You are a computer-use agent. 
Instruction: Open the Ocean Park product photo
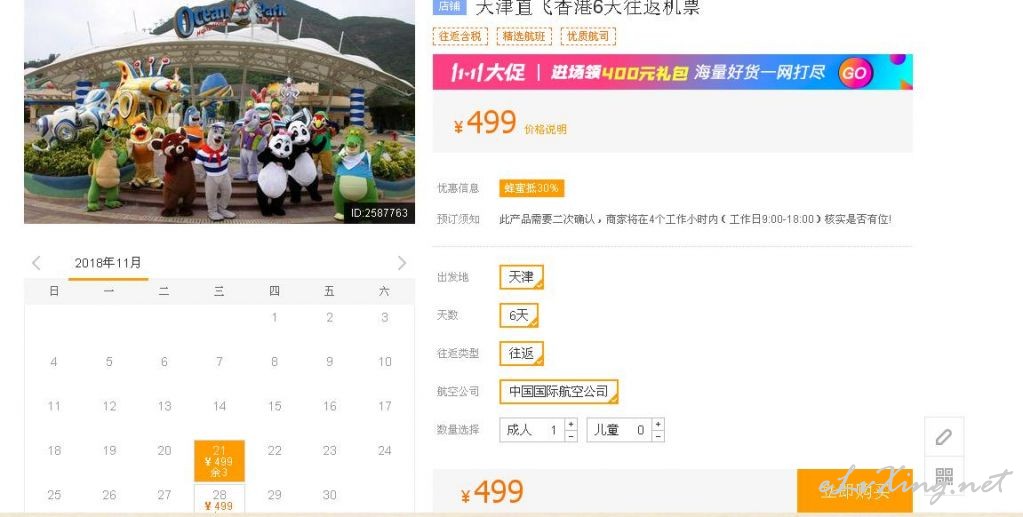tap(219, 112)
